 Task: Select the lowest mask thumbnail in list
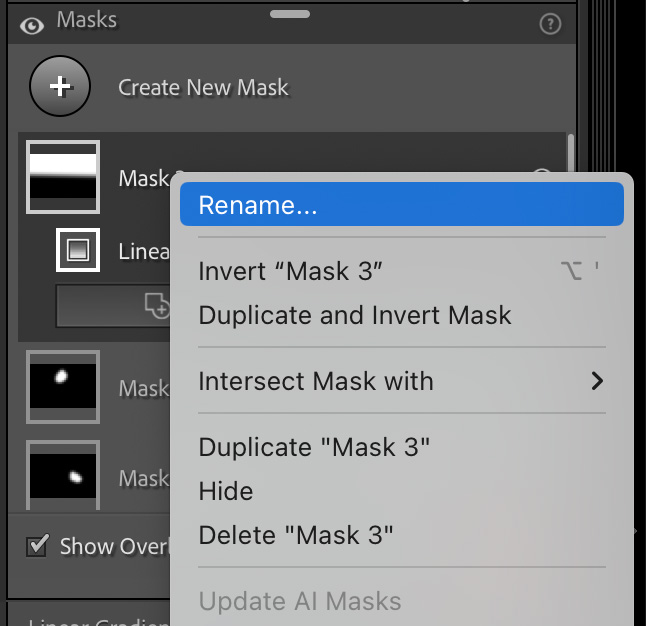[x=62, y=475]
